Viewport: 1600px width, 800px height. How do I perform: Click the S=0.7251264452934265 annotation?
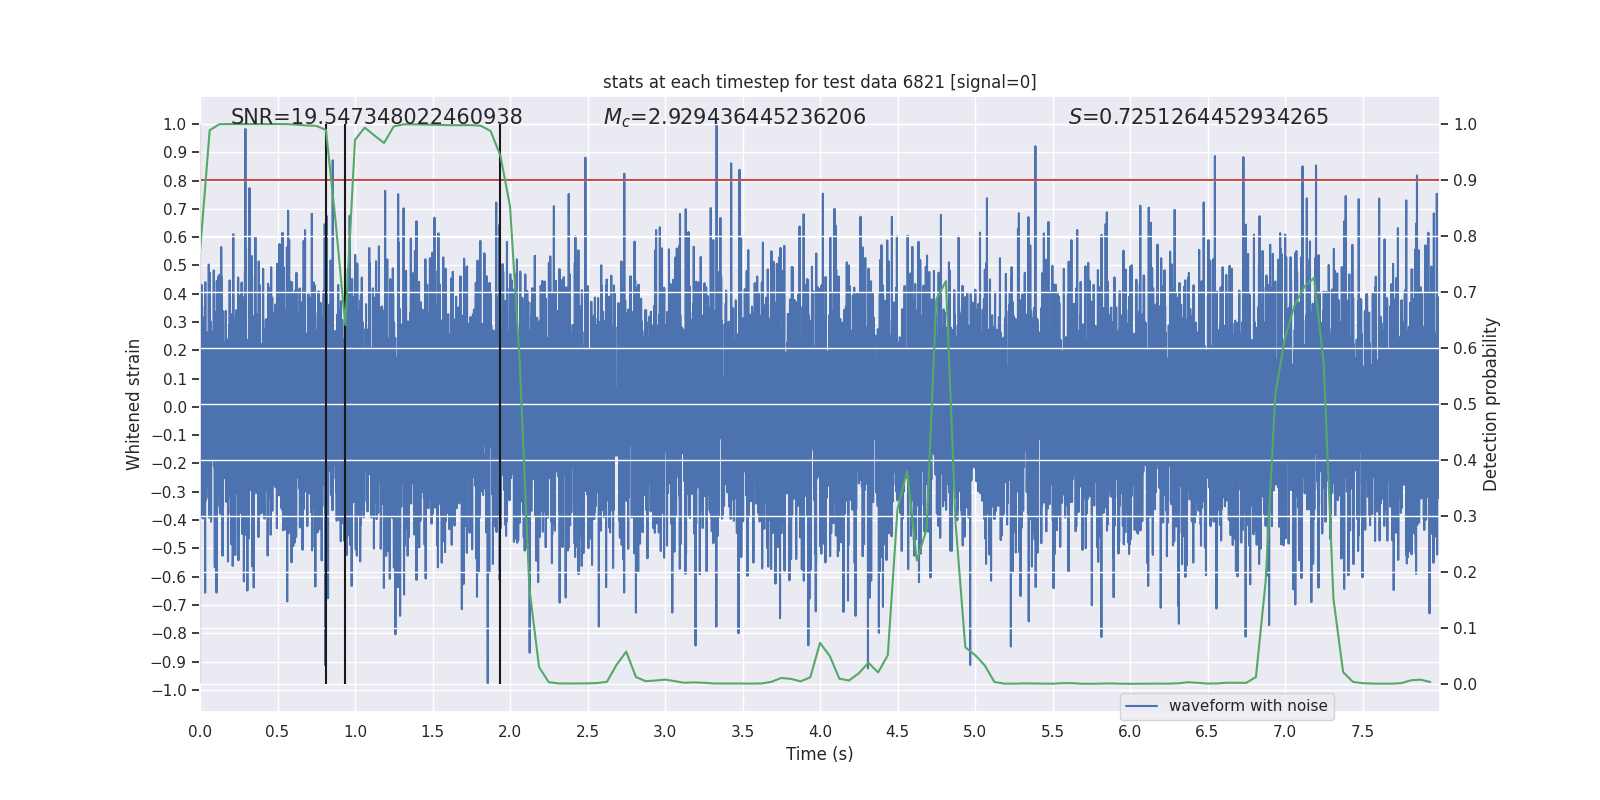pyautogui.click(x=1199, y=117)
